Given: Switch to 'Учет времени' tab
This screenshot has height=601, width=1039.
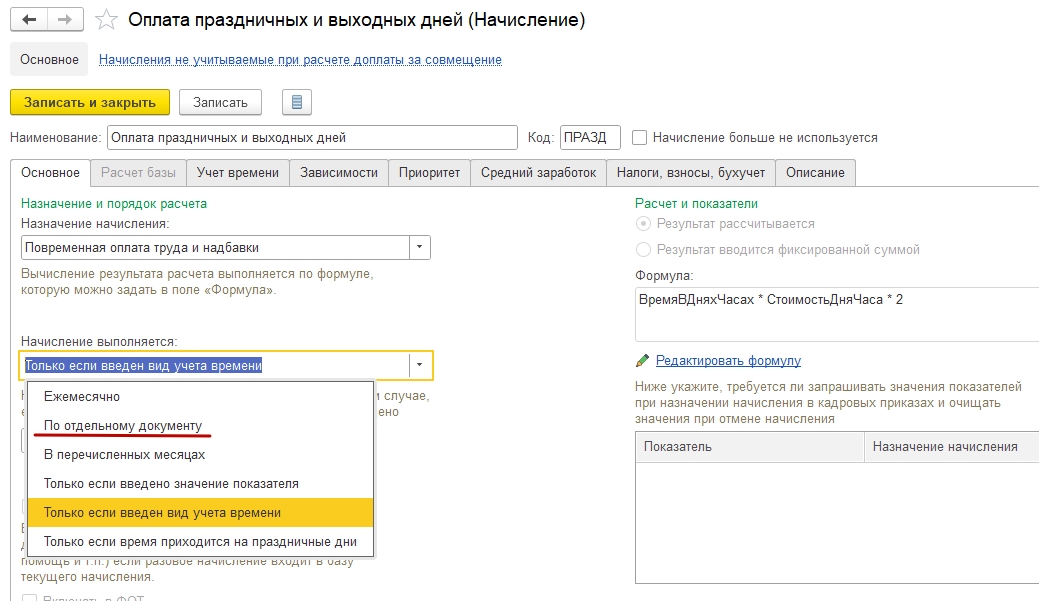Looking at the screenshot, I should click(238, 173).
